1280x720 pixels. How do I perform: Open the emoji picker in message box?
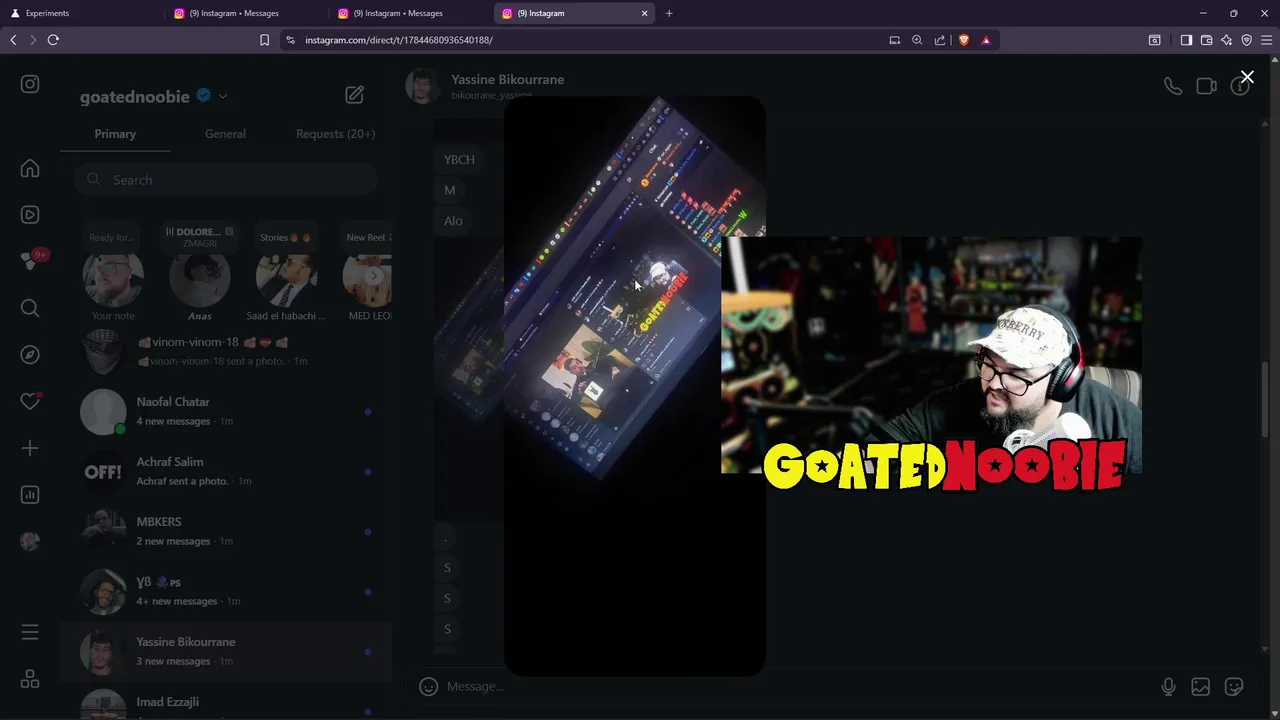[x=428, y=686]
